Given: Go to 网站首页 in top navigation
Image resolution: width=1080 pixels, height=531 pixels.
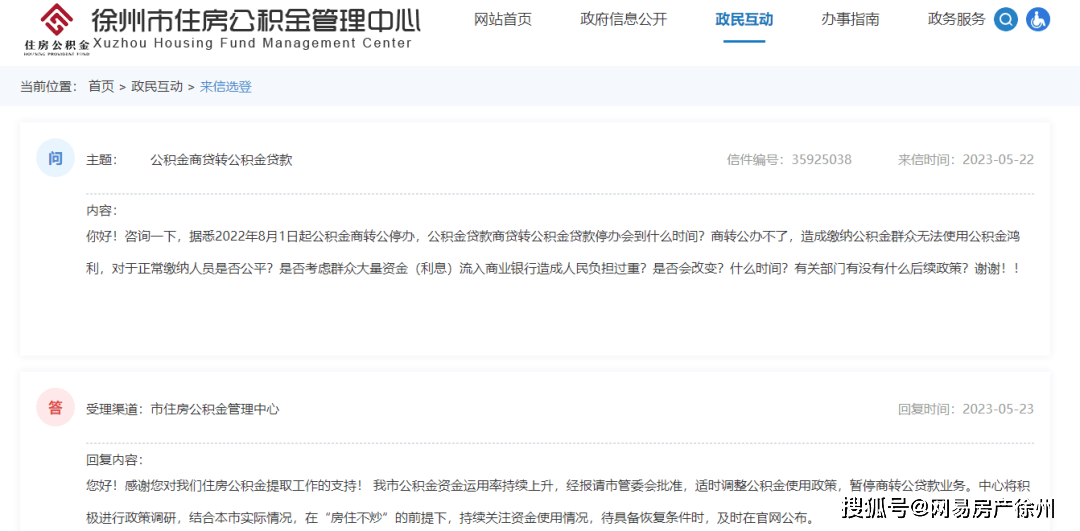Looking at the screenshot, I should pos(502,19).
